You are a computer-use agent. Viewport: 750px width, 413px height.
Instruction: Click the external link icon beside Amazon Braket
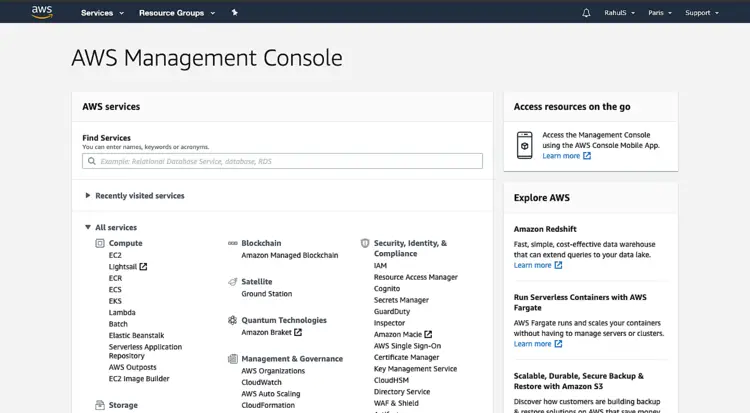[x=298, y=332]
